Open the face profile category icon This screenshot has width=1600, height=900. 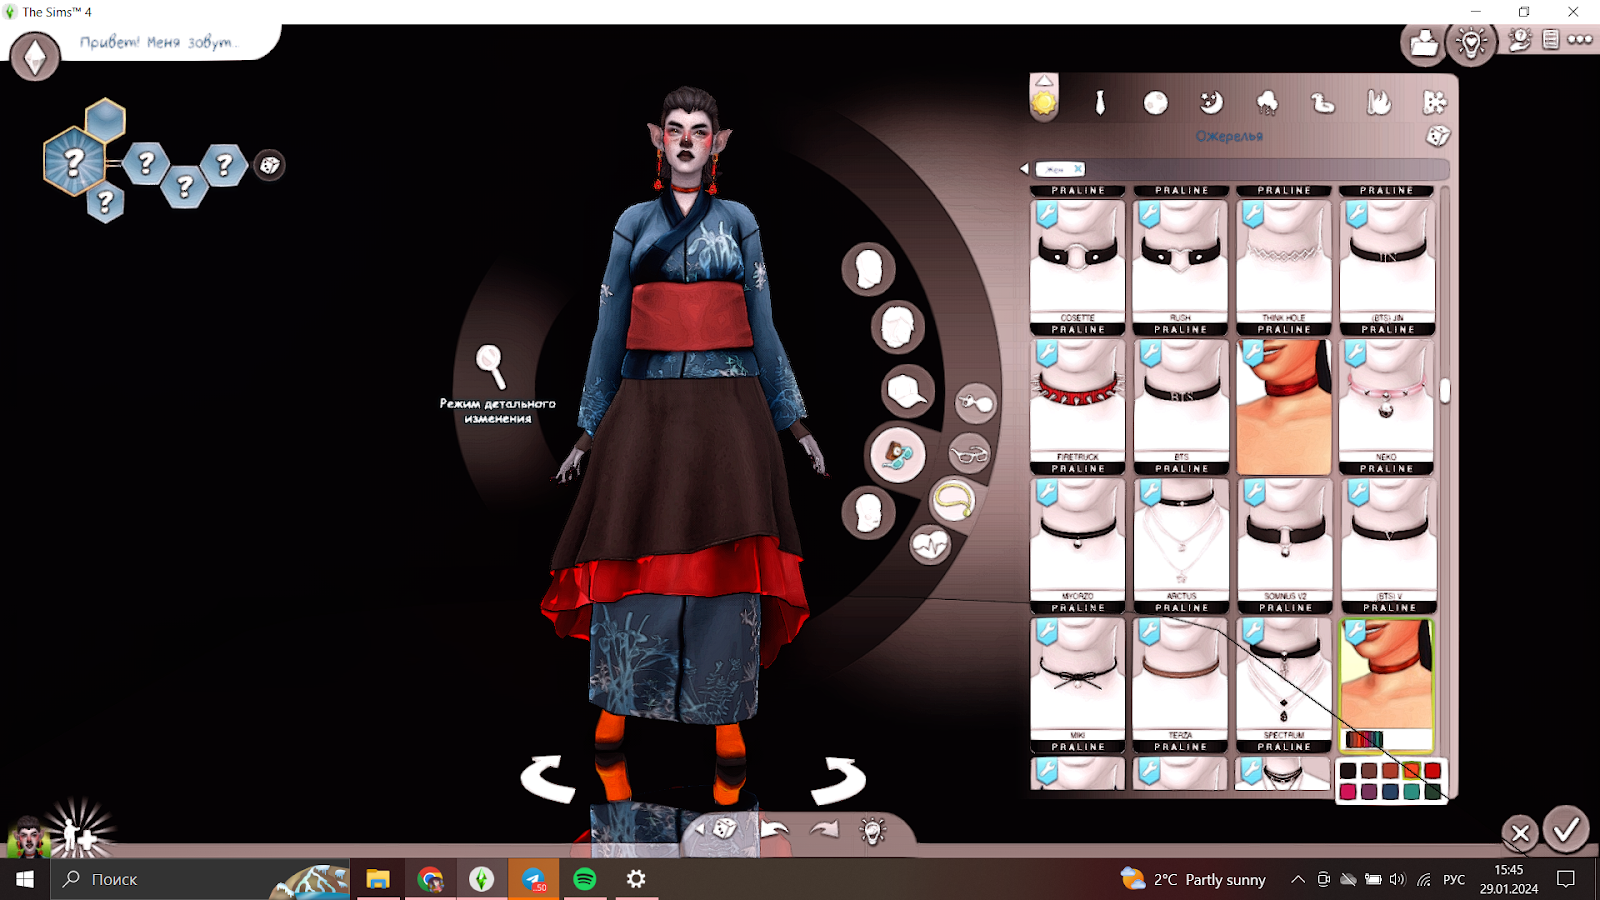tap(868, 513)
